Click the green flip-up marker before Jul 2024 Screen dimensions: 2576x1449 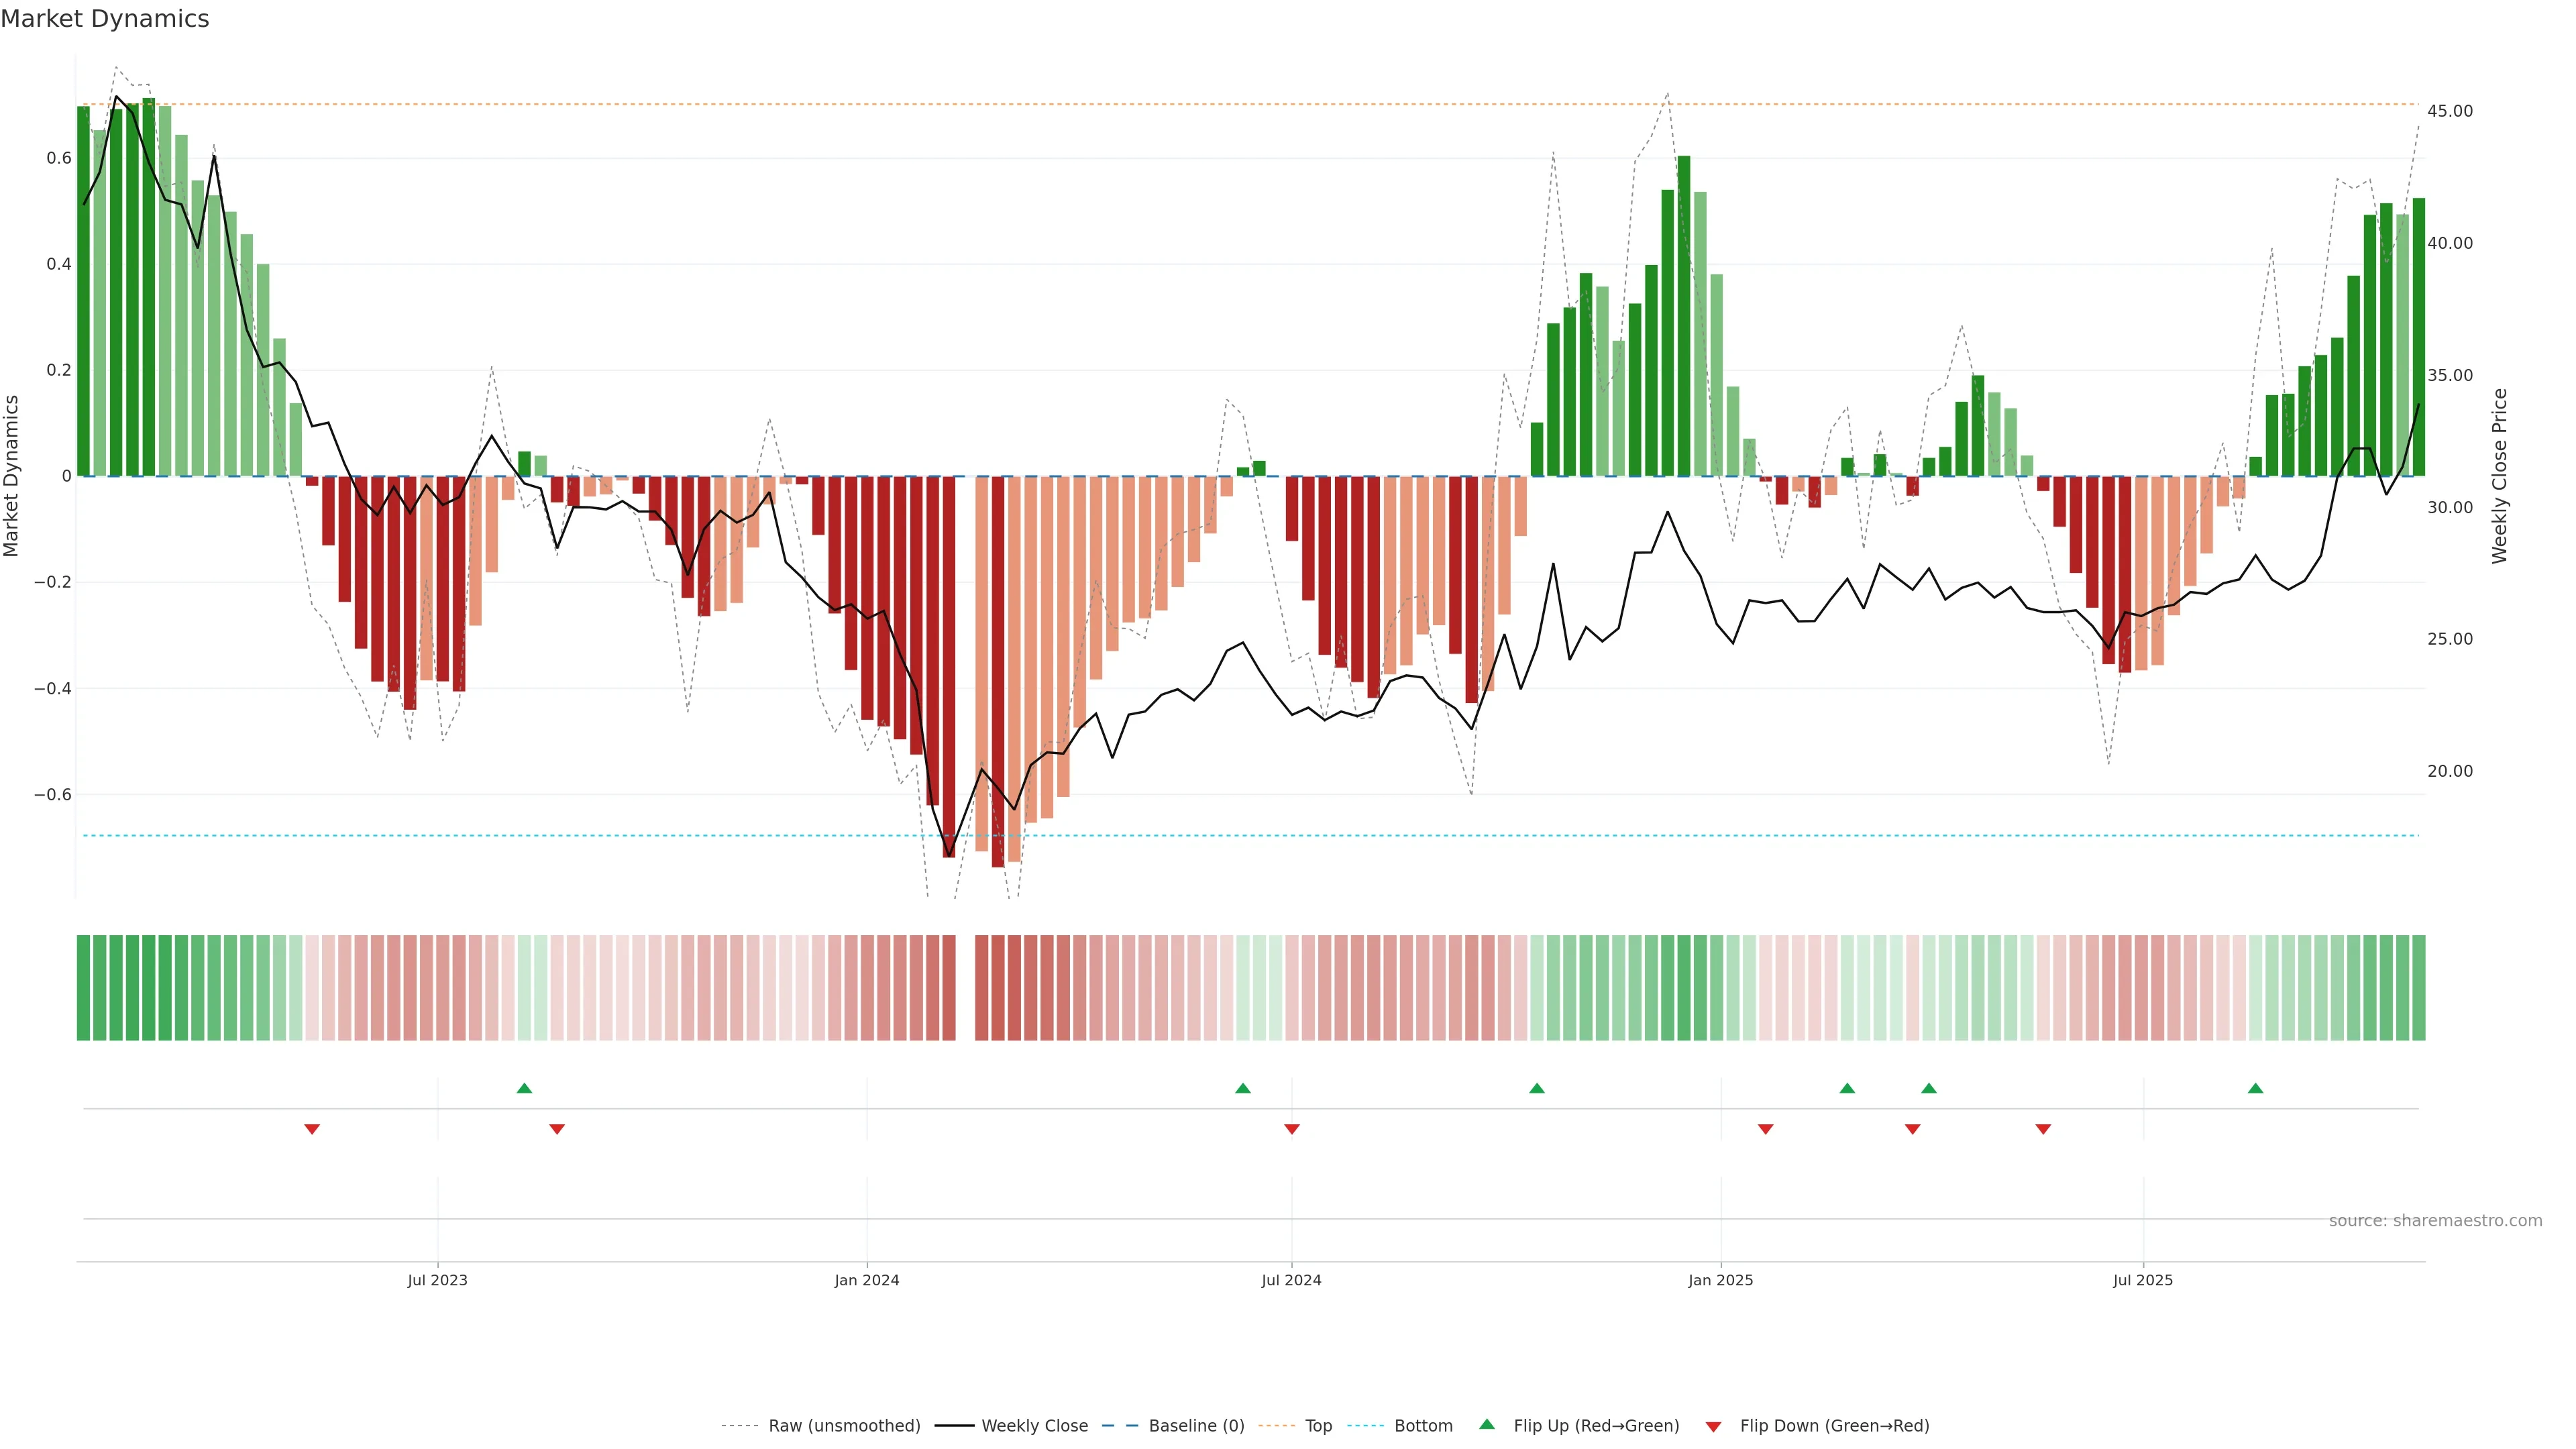1243,1088
